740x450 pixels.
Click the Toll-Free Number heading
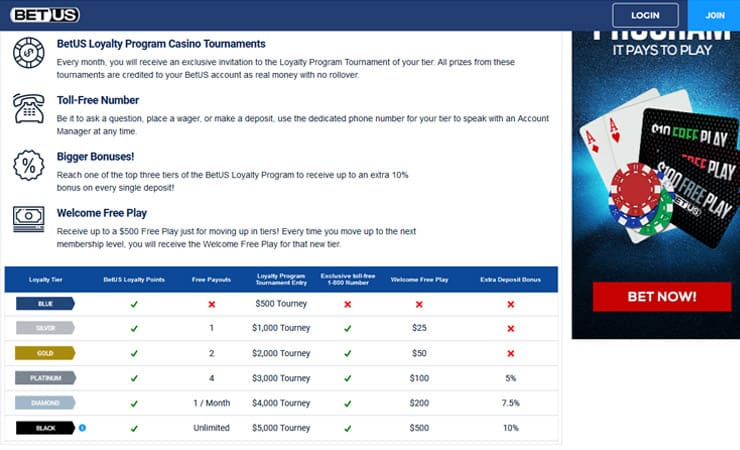[x=98, y=100]
